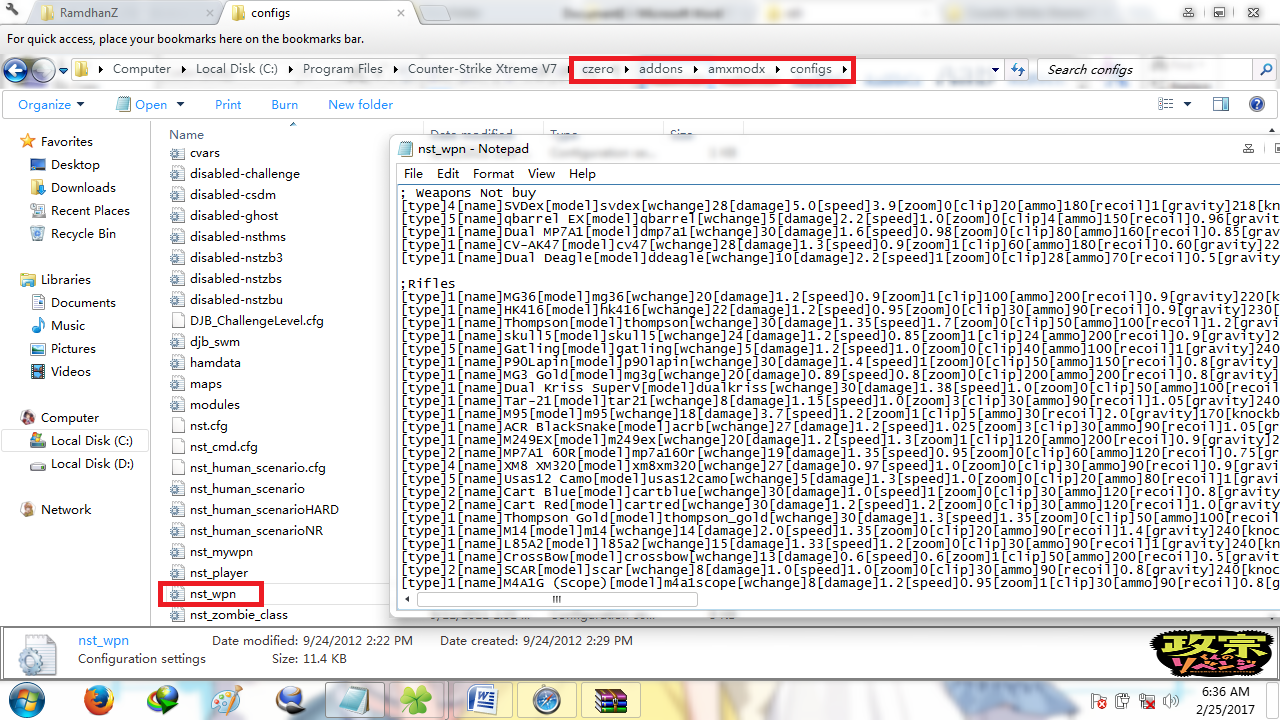Click the green clover taskbar icon

[417, 698]
